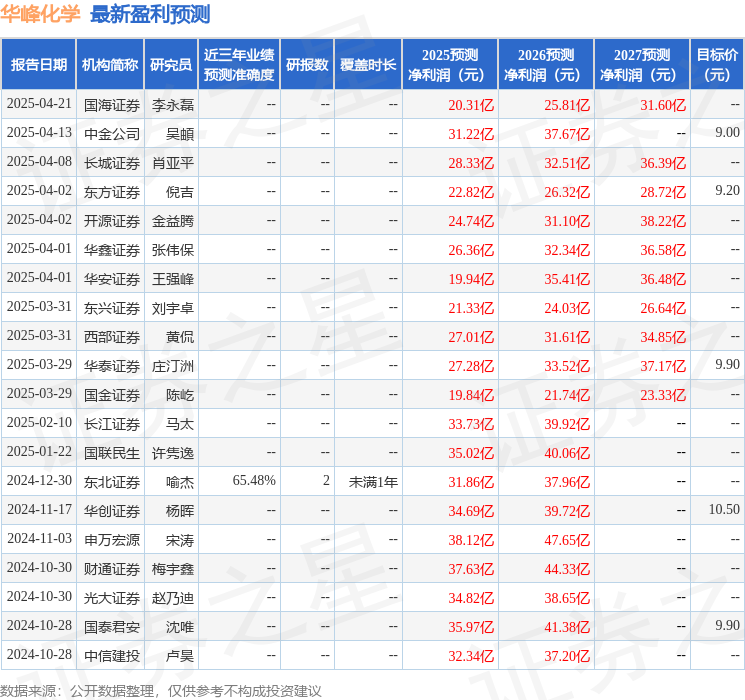Viewport: 745px width, 700px height.
Task: Click the 财通证券 institution cell
Action: click(112, 569)
